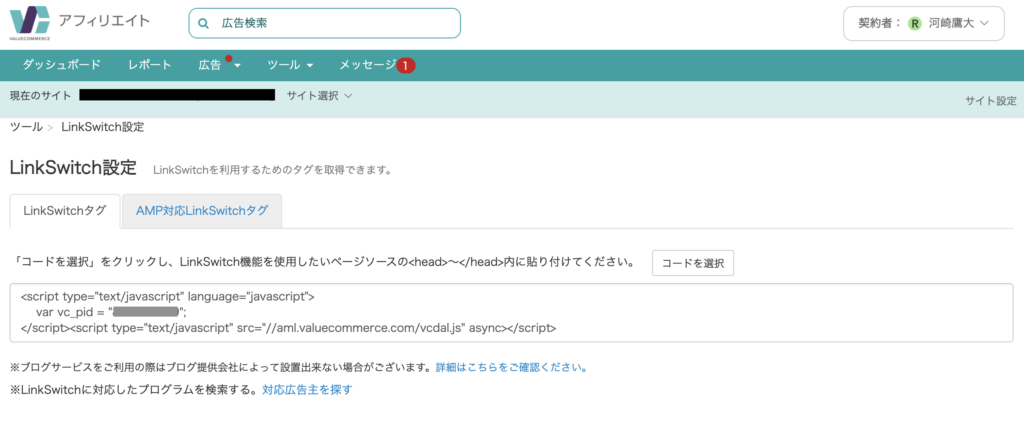Expand the ツール dropdown menu
1024x428 pixels.
tap(291, 65)
